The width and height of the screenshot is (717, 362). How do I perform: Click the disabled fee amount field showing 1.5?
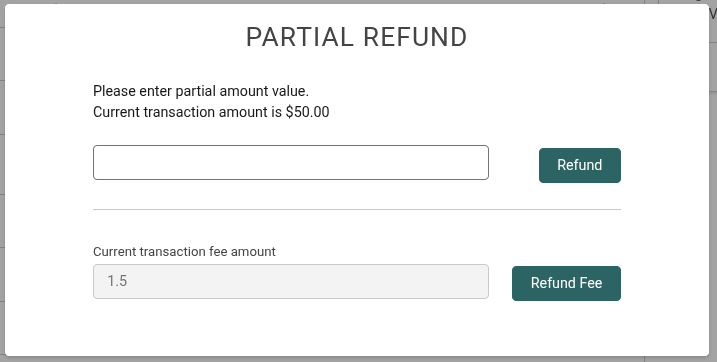[291, 281]
